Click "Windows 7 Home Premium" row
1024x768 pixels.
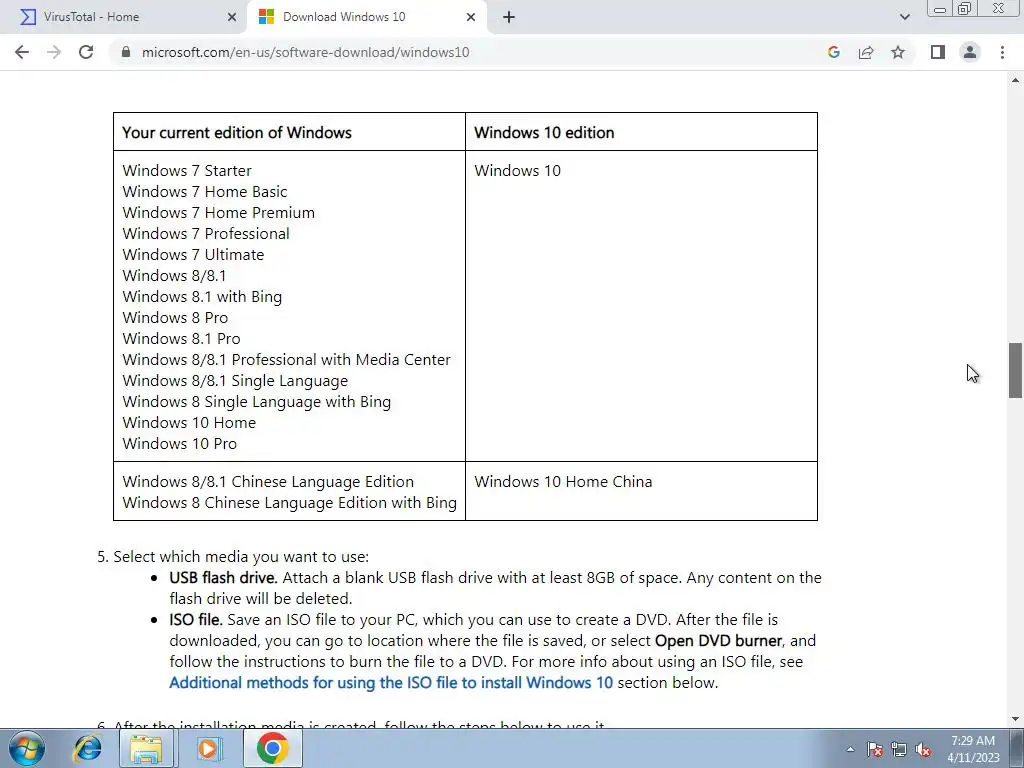(218, 212)
